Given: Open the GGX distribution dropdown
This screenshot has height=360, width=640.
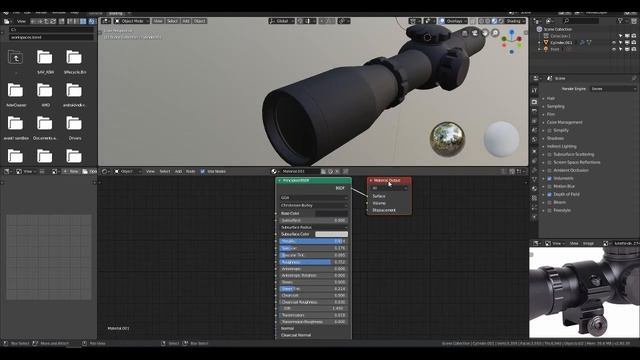Looking at the screenshot, I should (x=314, y=198).
